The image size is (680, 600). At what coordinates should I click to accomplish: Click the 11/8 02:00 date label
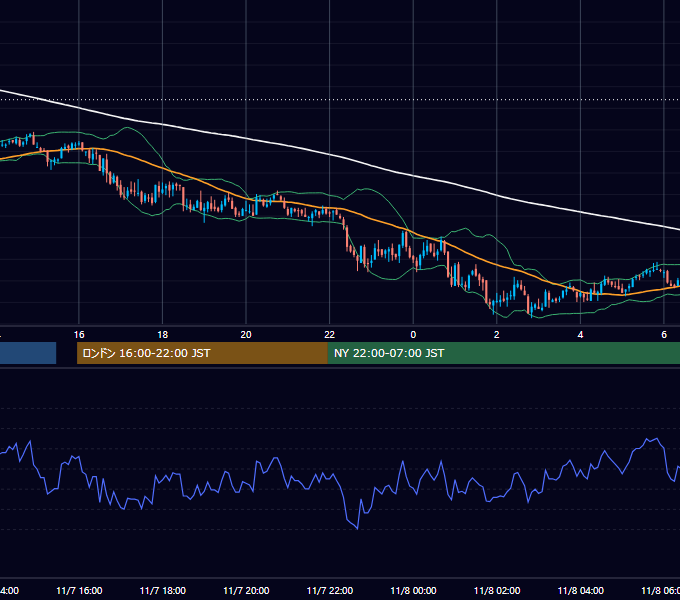click(x=497, y=590)
